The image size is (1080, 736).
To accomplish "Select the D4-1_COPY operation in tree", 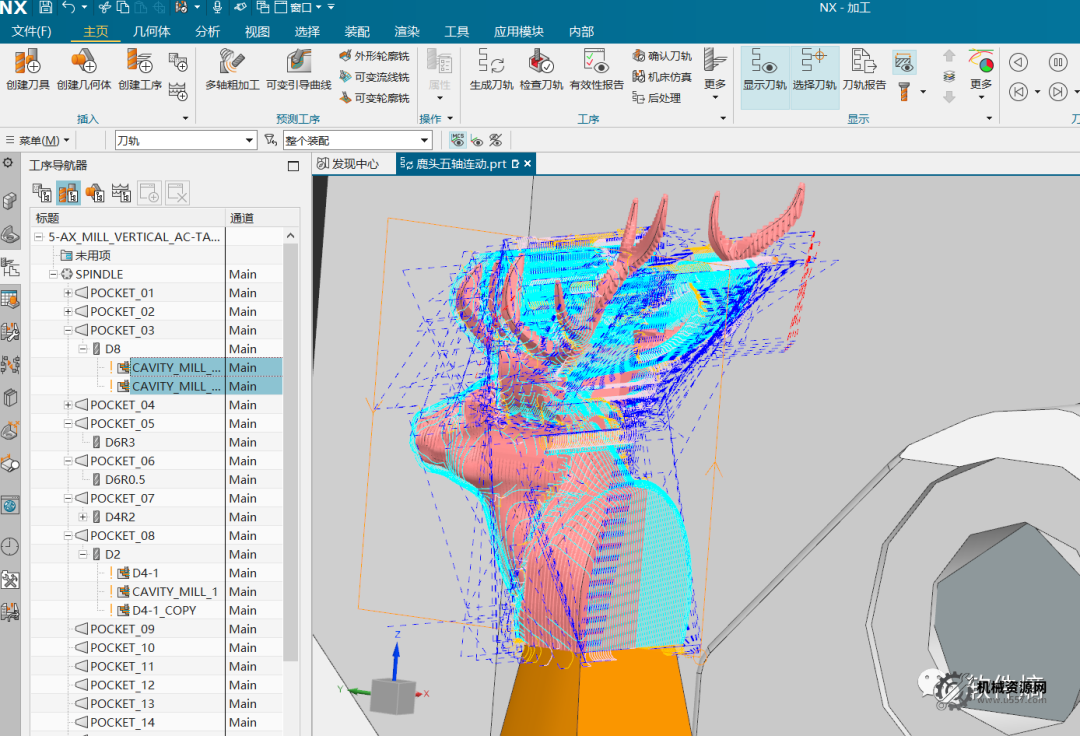I will pyautogui.click(x=164, y=610).
